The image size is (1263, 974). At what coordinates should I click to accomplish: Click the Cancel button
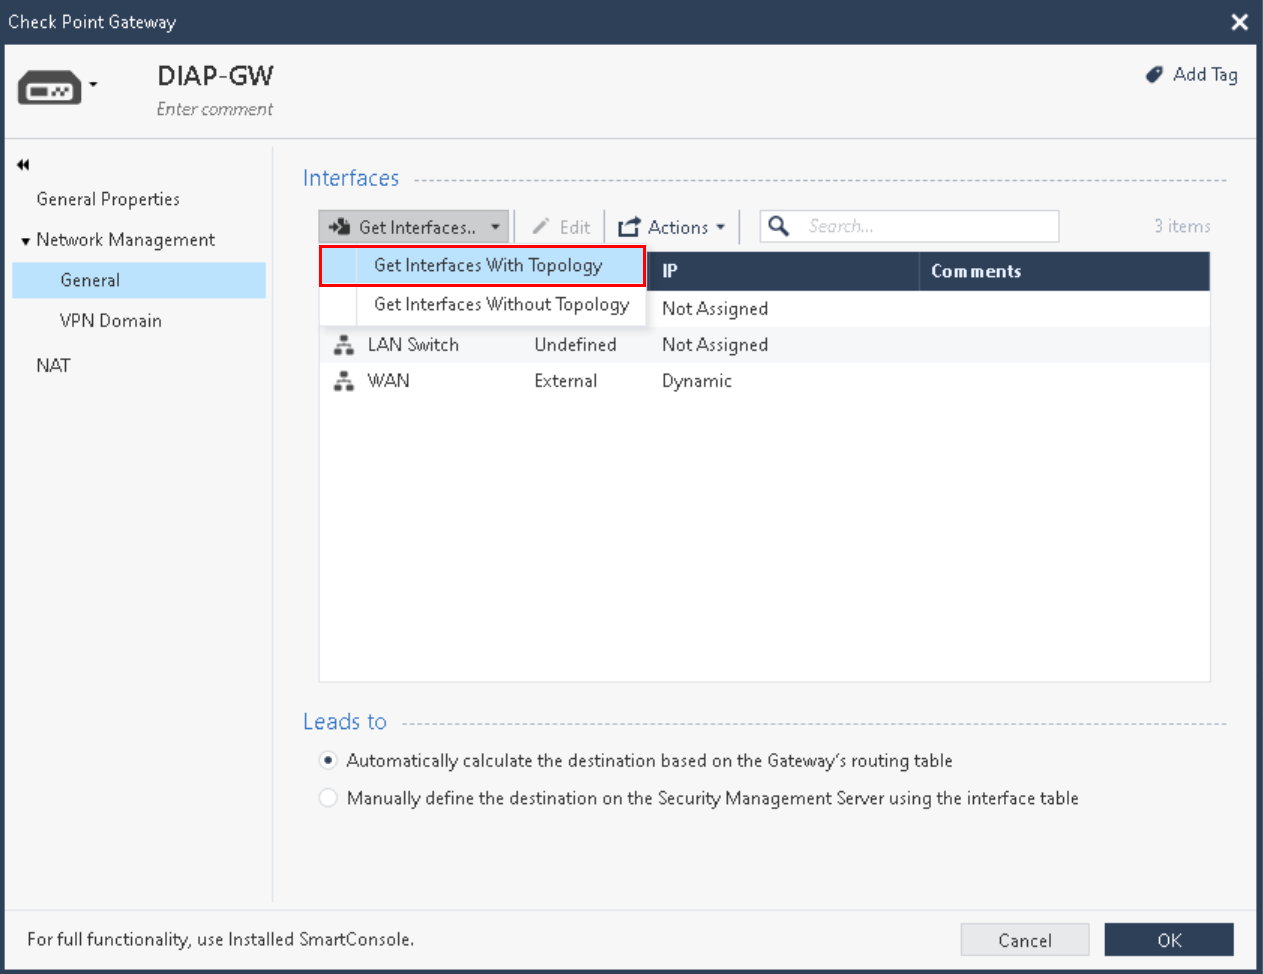click(x=1025, y=940)
